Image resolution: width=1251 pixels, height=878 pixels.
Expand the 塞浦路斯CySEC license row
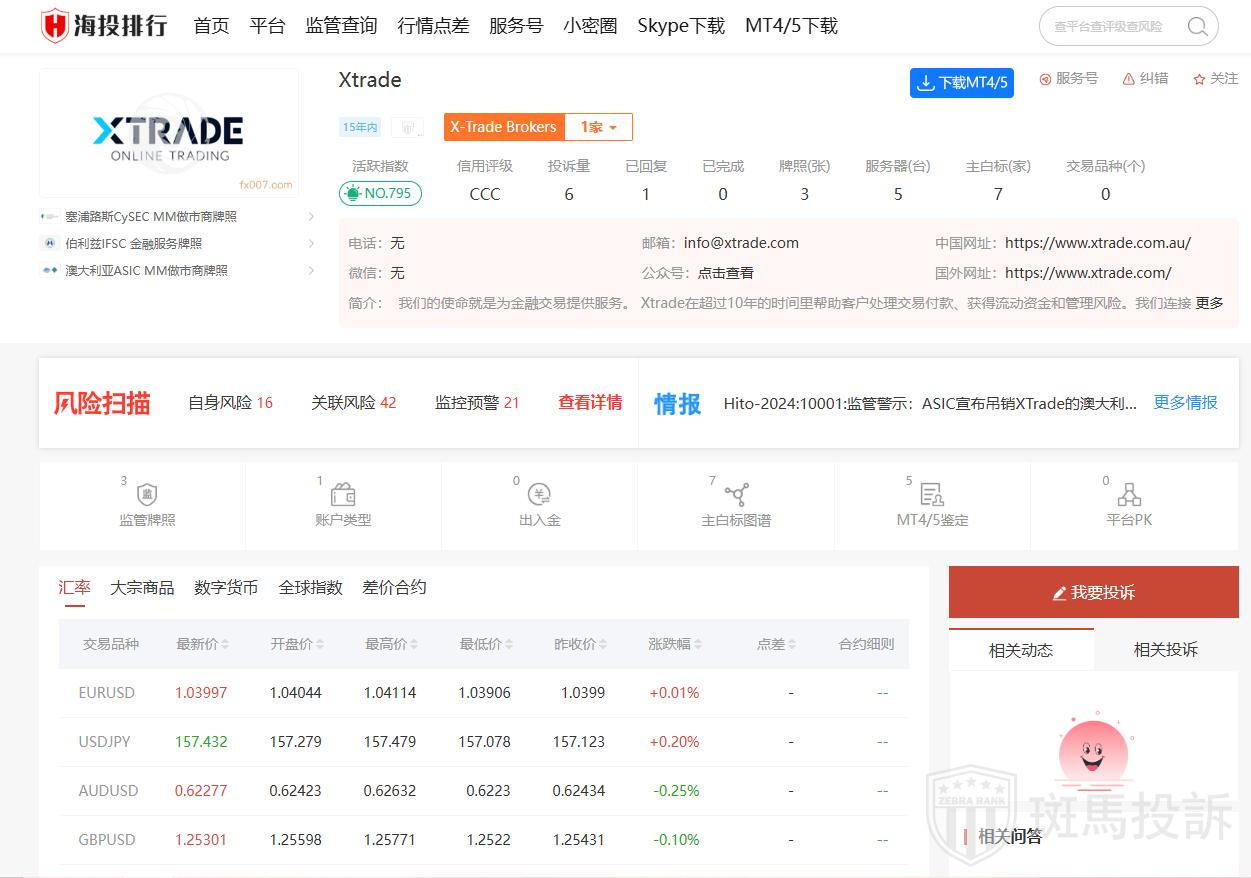pos(311,216)
